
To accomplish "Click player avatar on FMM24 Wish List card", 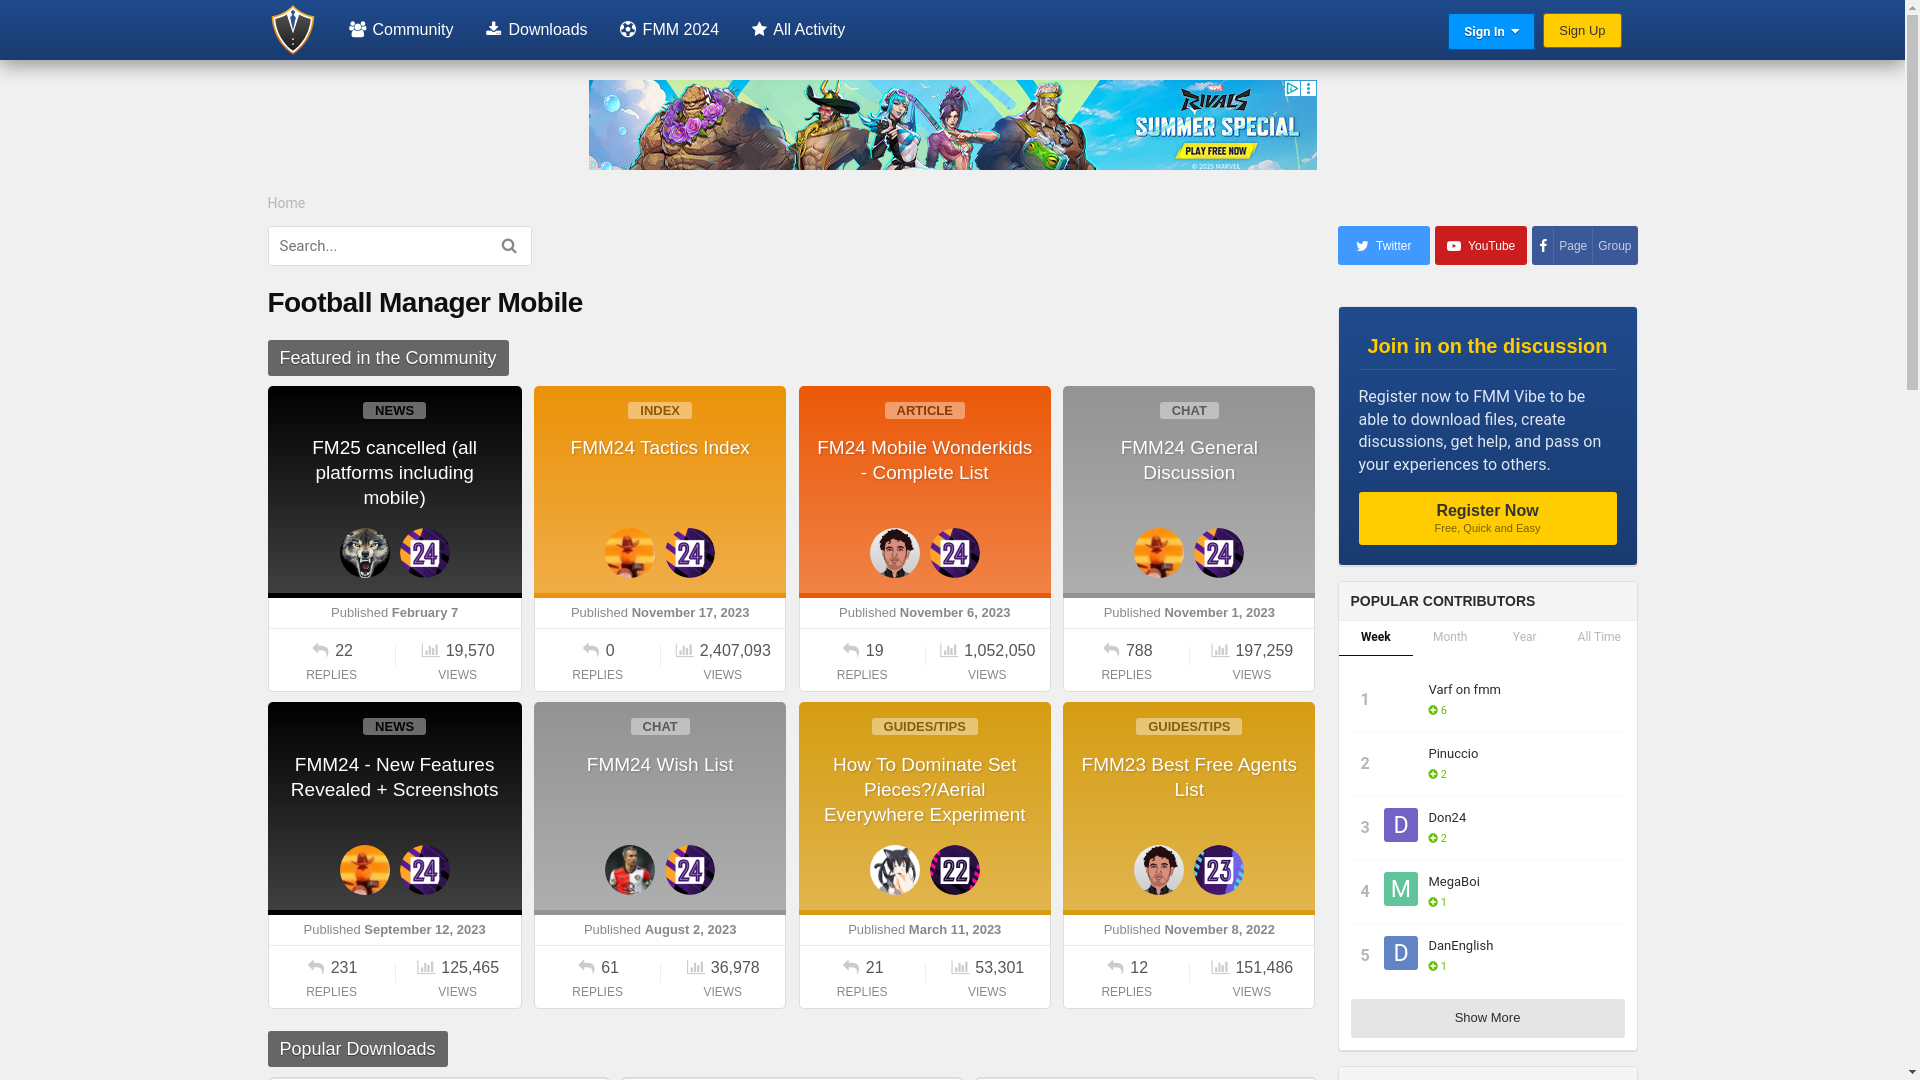I will point(630,870).
